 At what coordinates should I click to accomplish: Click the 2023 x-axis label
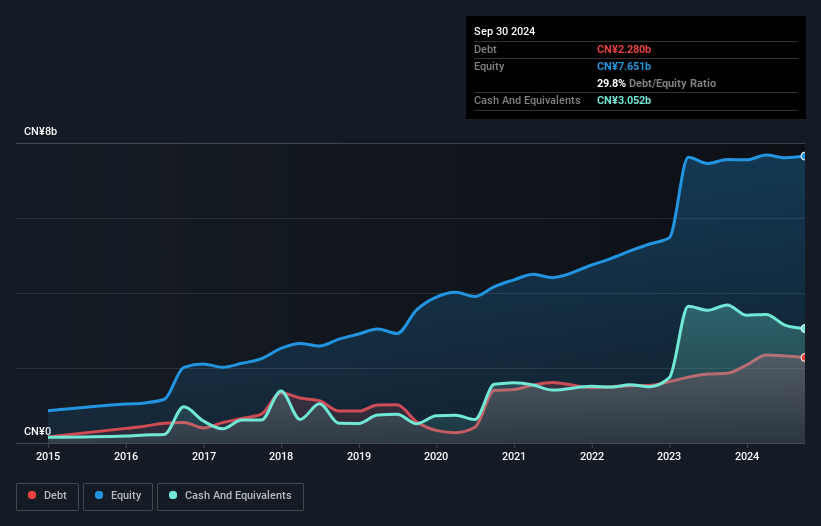coord(669,456)
